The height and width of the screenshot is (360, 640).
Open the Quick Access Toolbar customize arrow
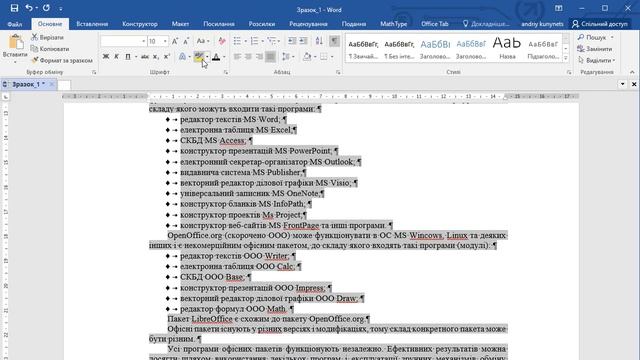click(60, 9)
